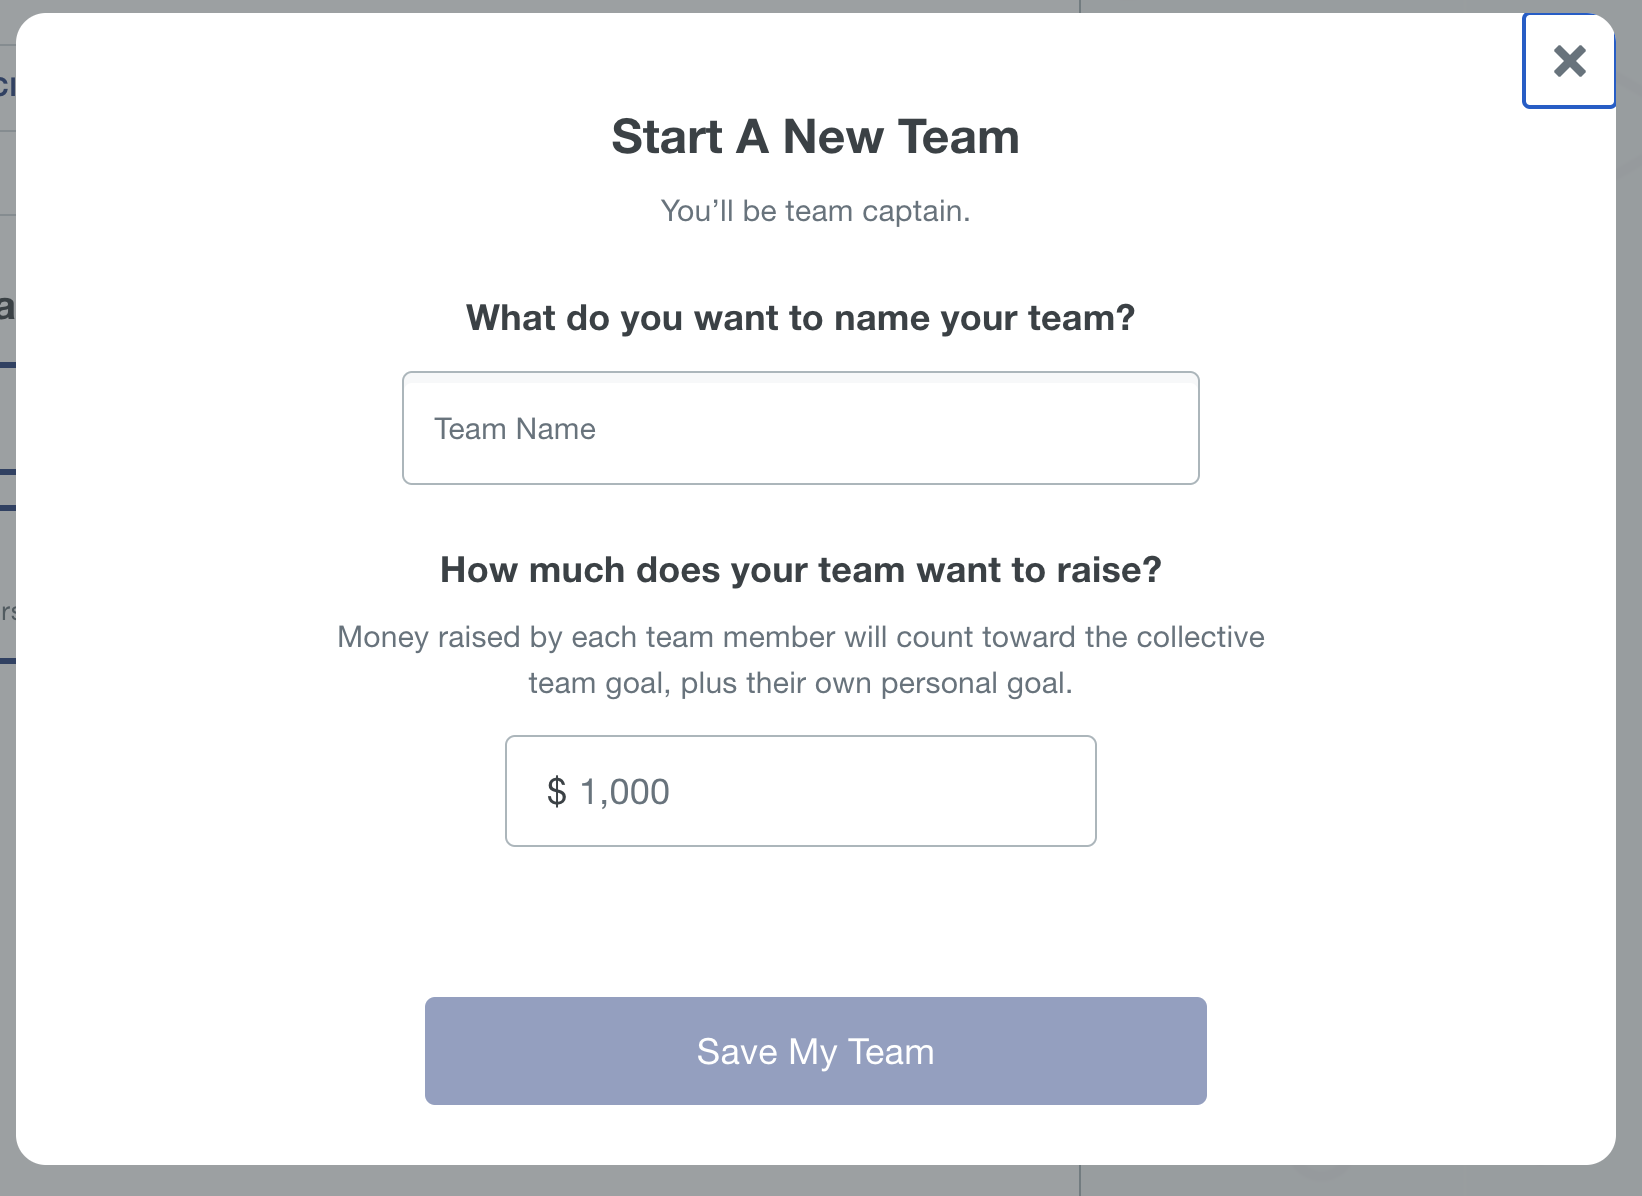Click the Start A New Team heading

pos(815,137)
